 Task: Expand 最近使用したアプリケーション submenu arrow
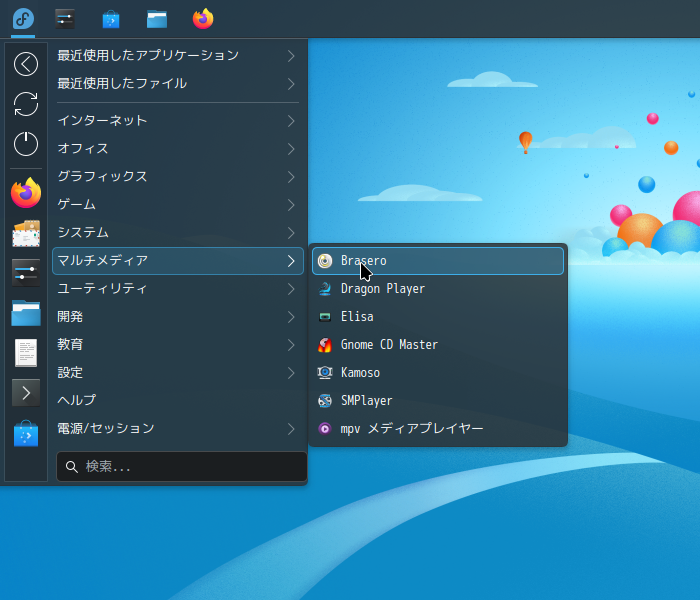291,56
